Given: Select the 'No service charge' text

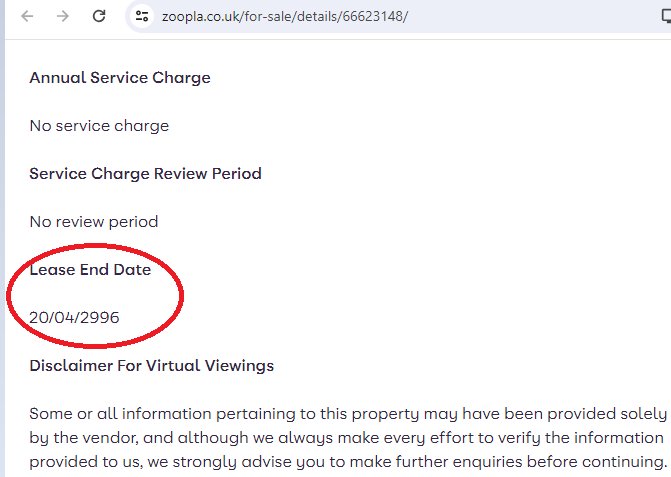Looking at the screenshot, I should [x=99, y=126].
